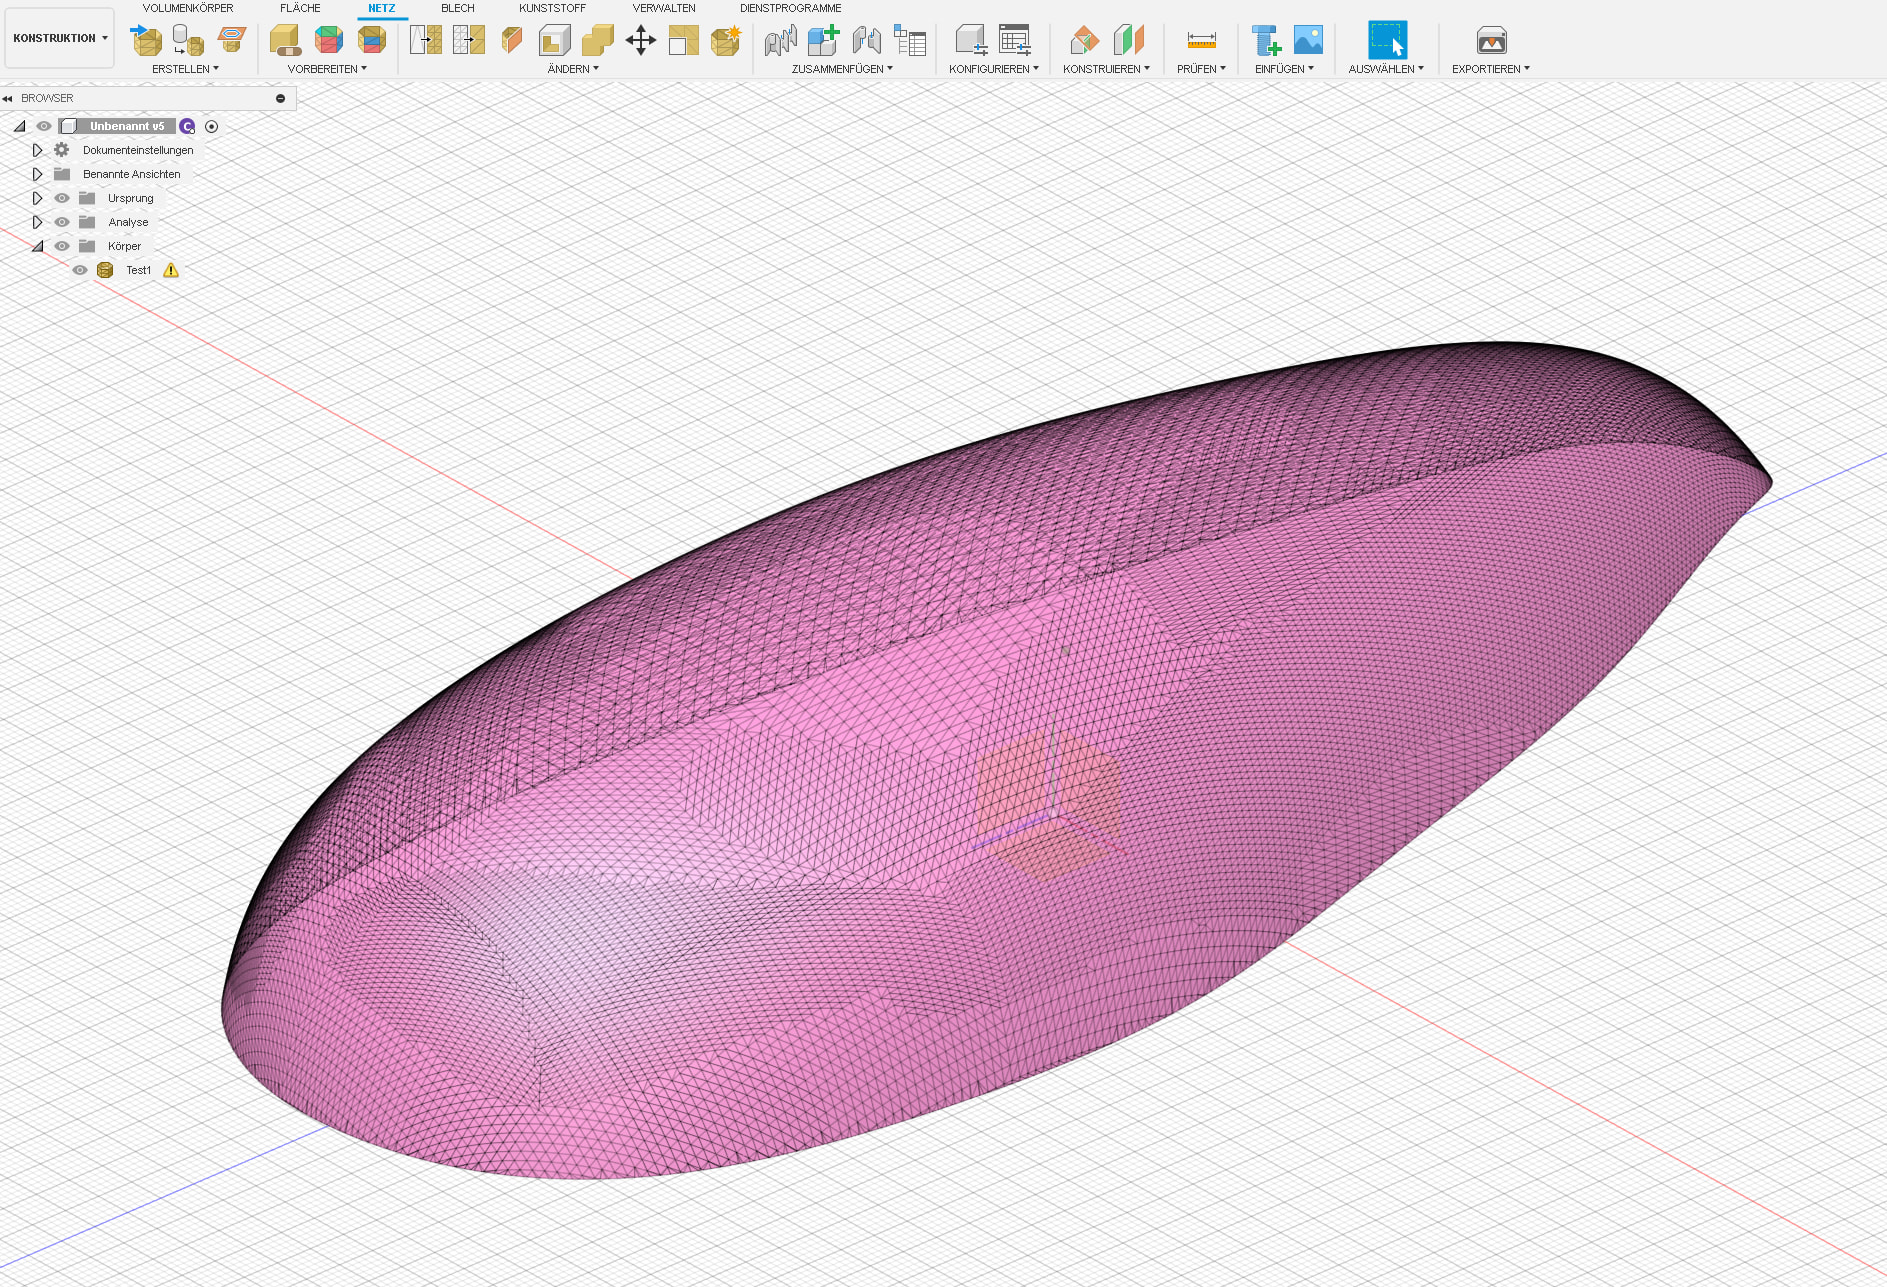Toggle the Analyse folder eye icon
1887x1287 pixels.
(62, 222)
